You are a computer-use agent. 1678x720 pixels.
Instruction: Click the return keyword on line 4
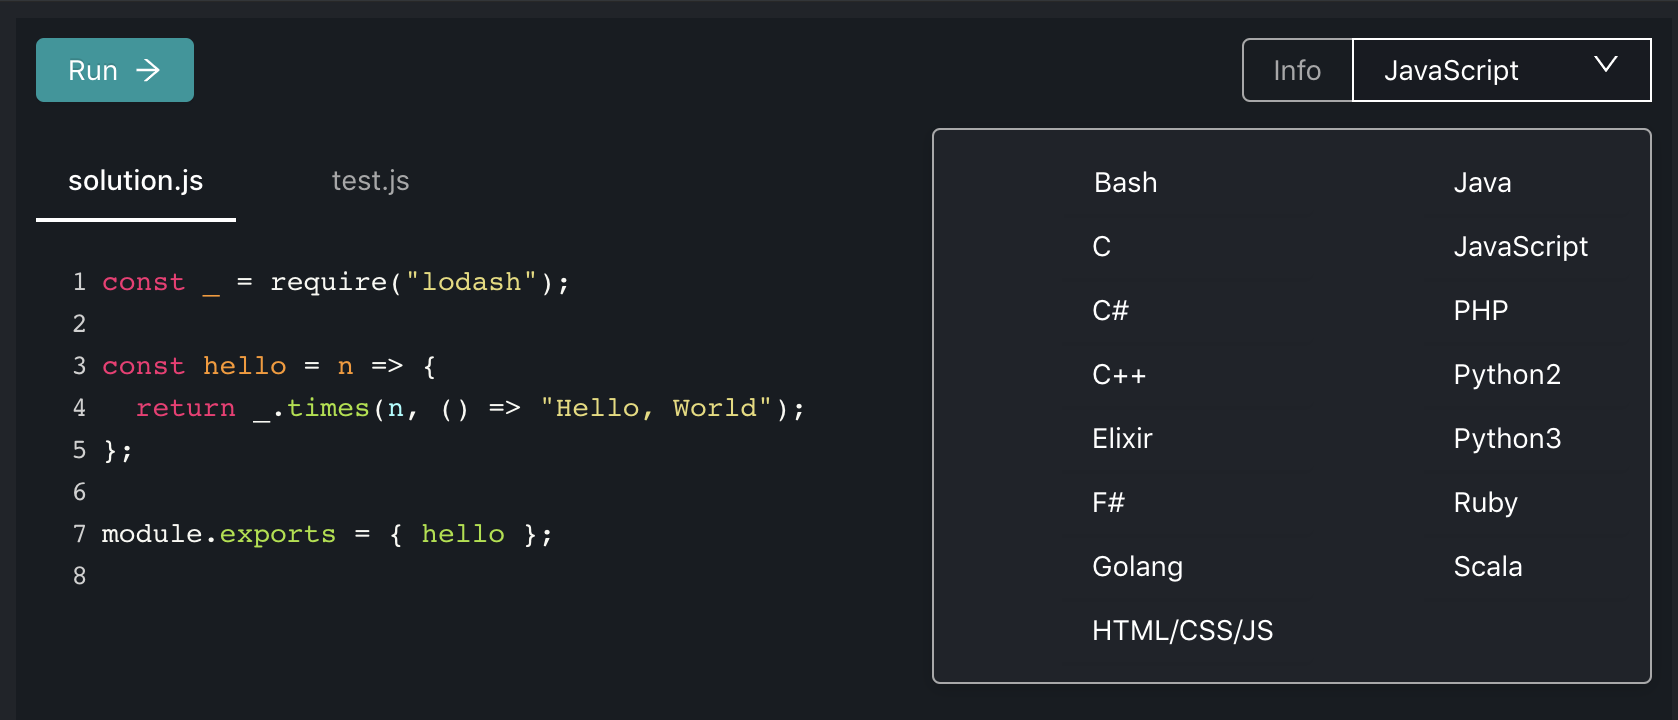click(x=186, y=408)
